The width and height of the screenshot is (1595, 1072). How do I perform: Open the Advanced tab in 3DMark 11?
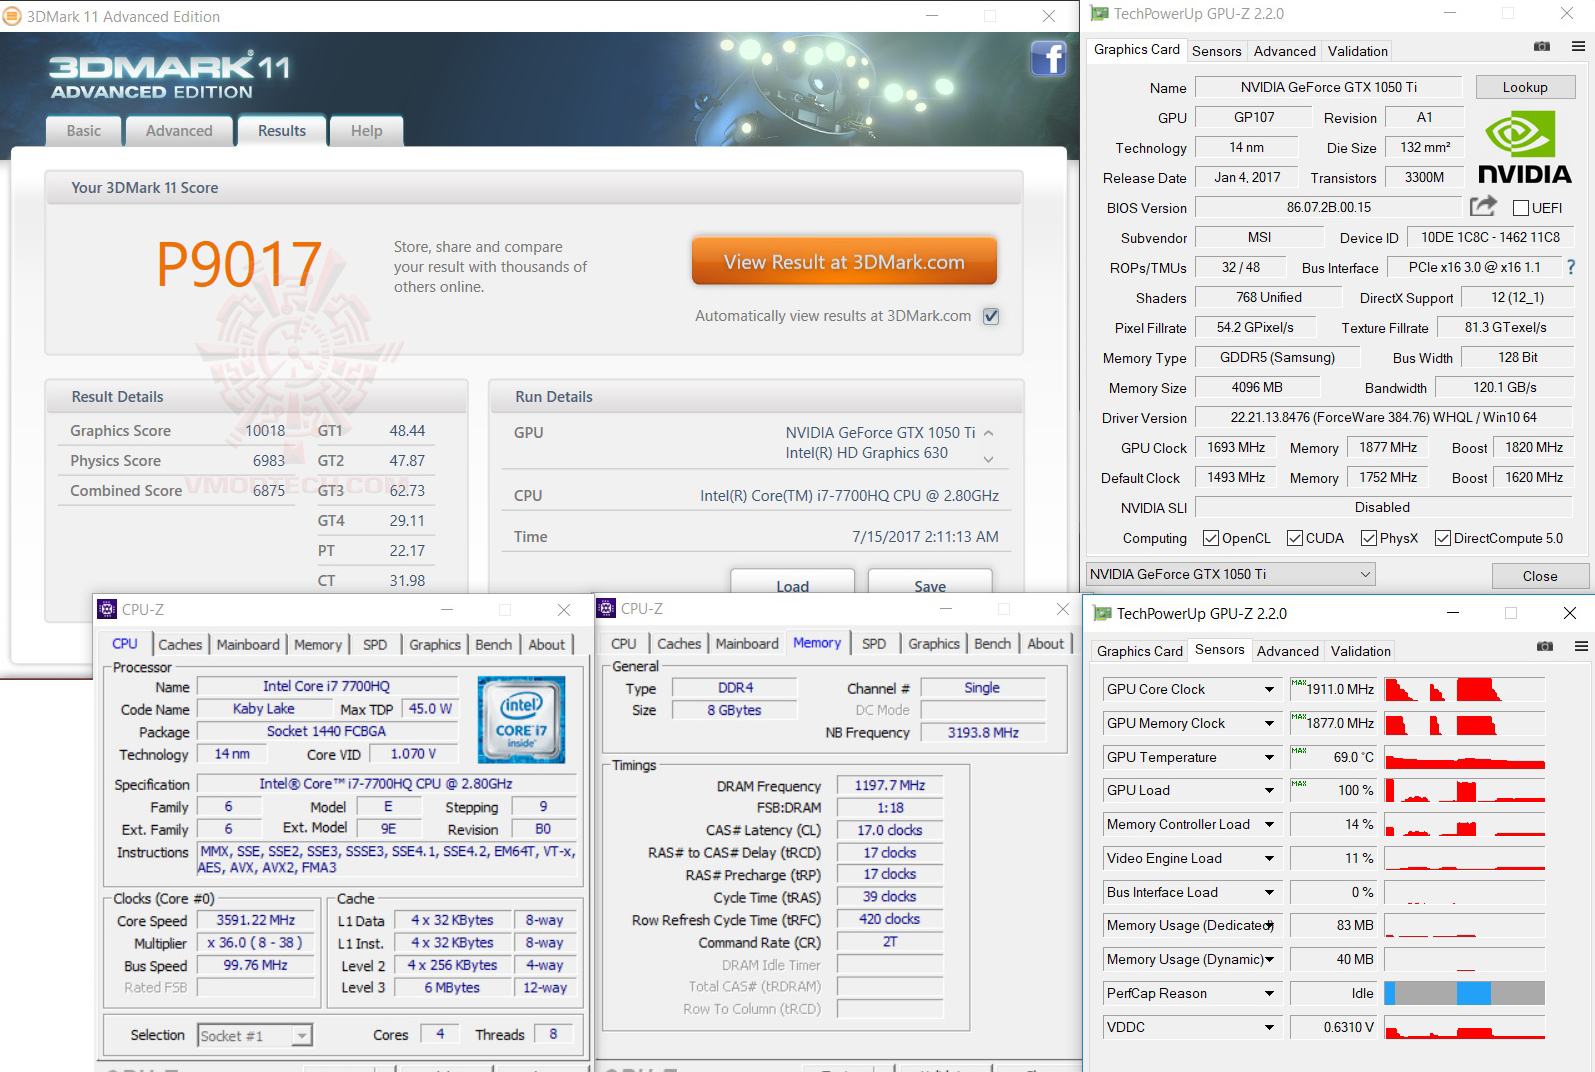tap(179, 131)
